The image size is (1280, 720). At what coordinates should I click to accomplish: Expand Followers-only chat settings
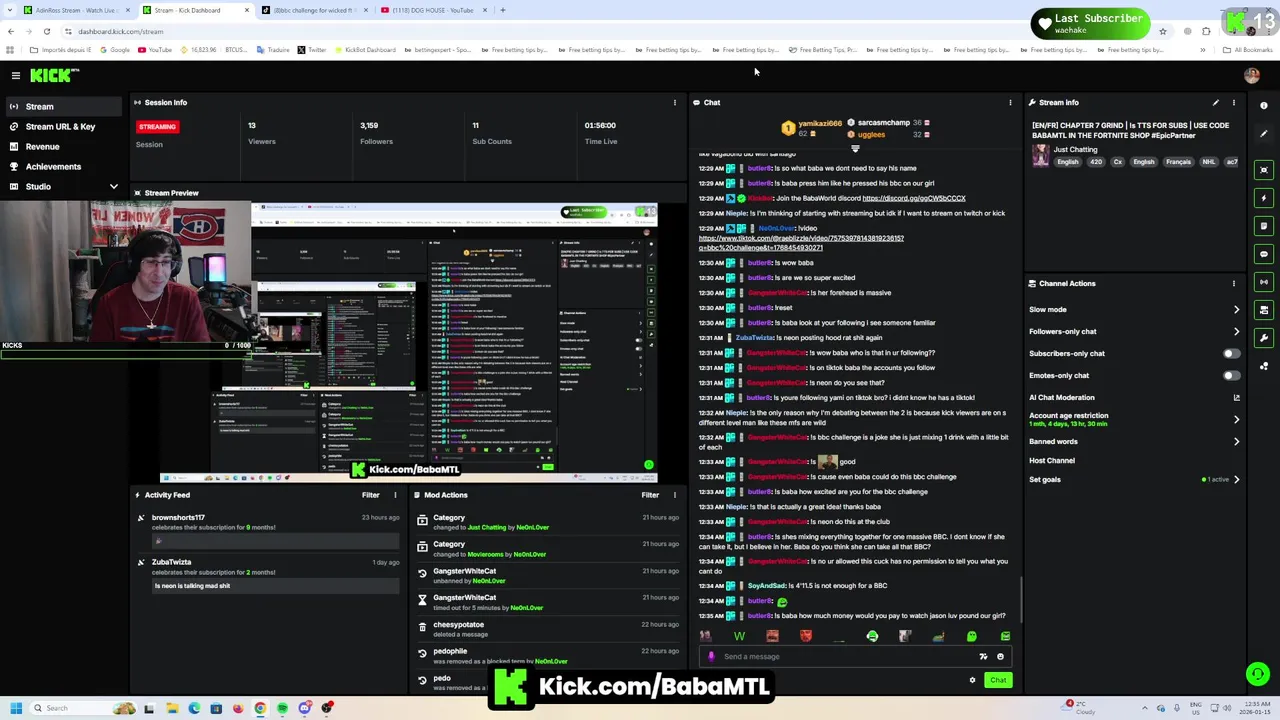pyautogui.click(x=1236, y=332)
